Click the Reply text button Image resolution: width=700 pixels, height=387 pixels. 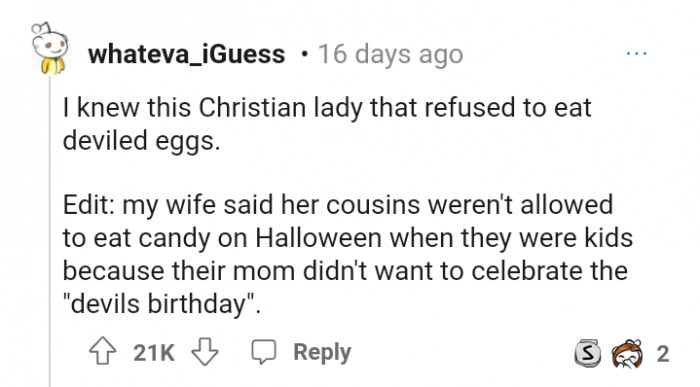pos(322,352)
